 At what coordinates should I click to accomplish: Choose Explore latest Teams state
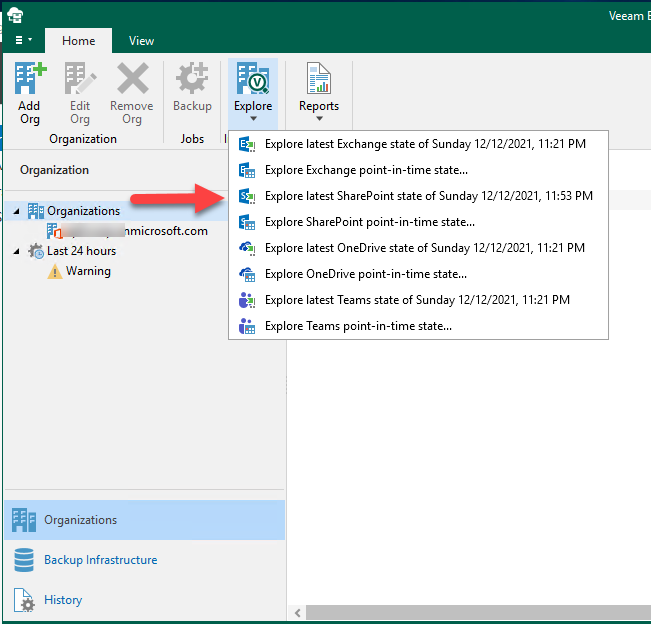[418, 300]
